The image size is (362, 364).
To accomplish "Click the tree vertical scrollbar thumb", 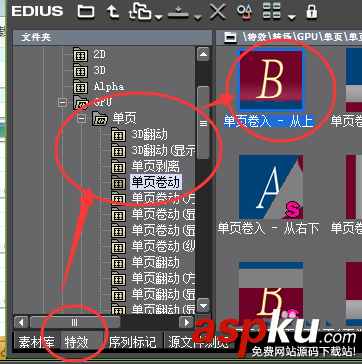I will pyautogui.click(x=203, y=123).
